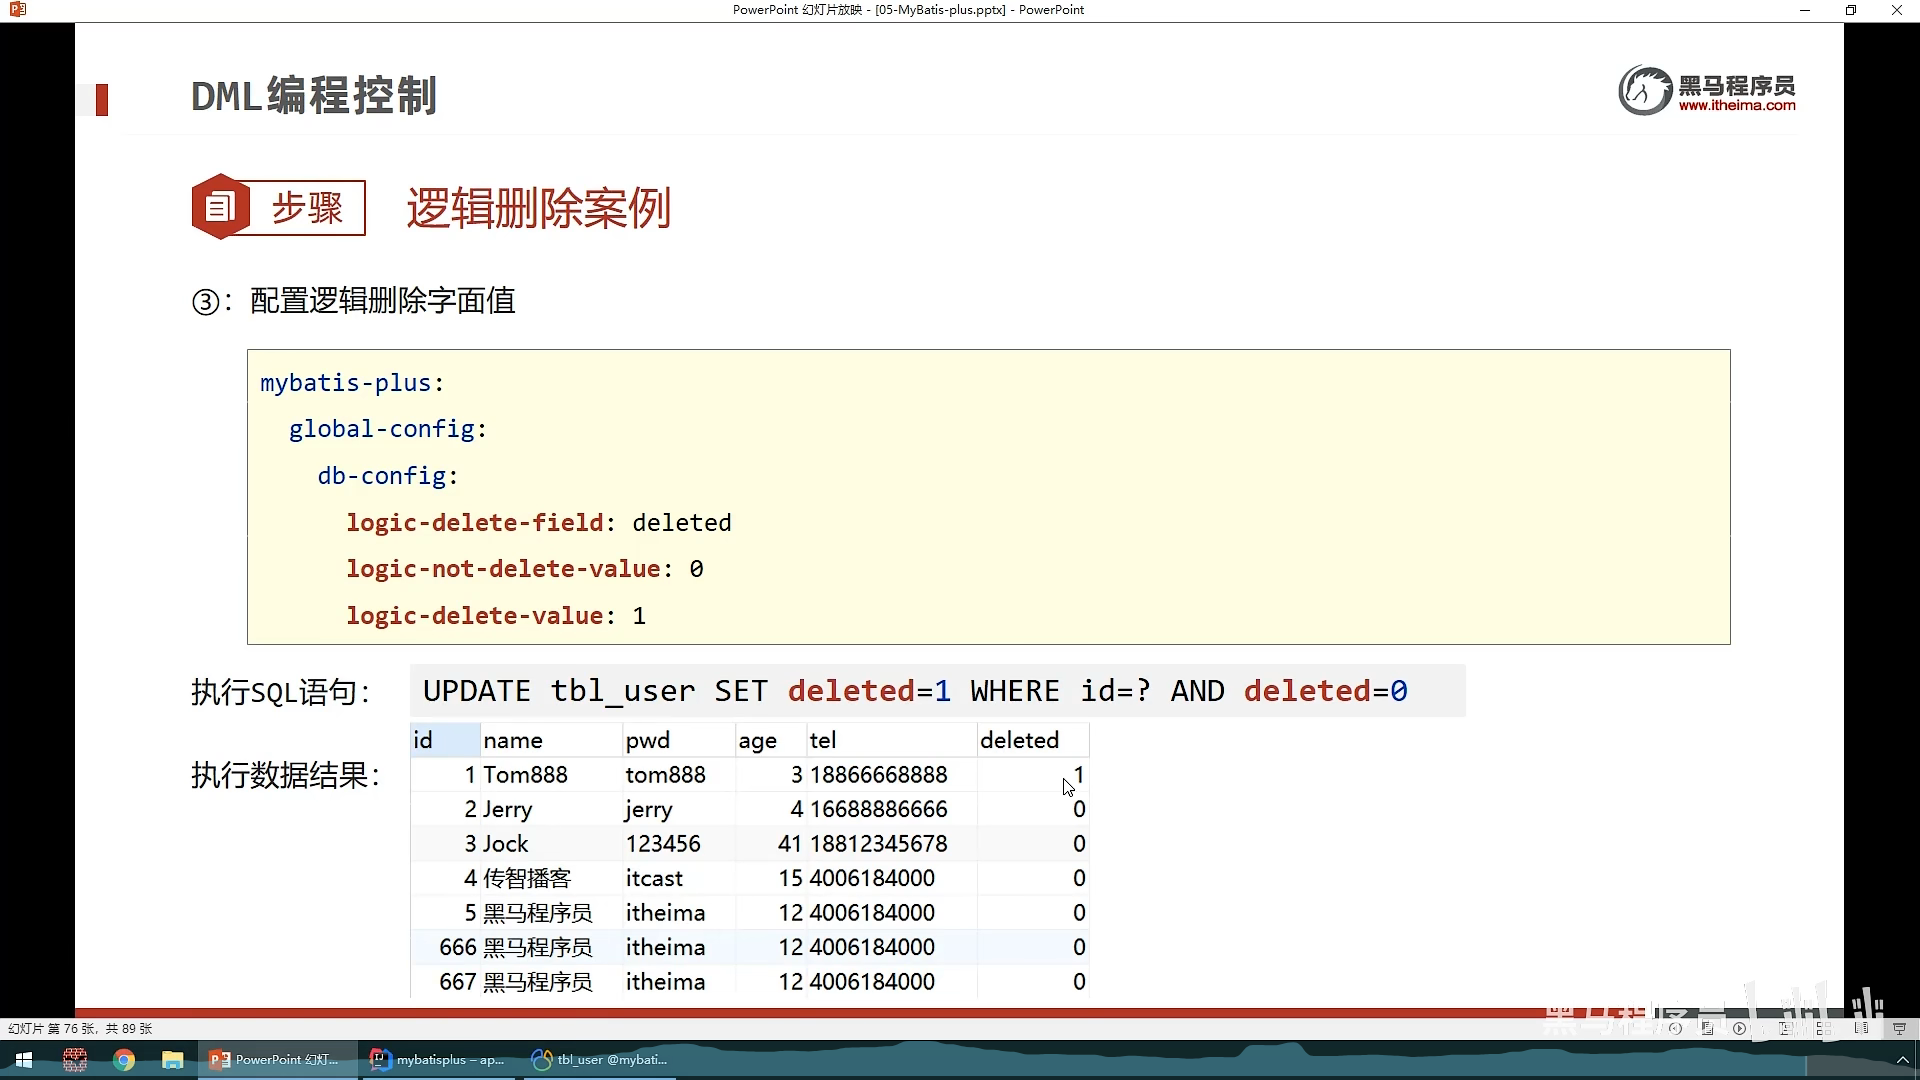The image size is (1920, 1080).
Task: Switch to the mybatisplus IntelliJ window
Action: [x=437, y=1060]
